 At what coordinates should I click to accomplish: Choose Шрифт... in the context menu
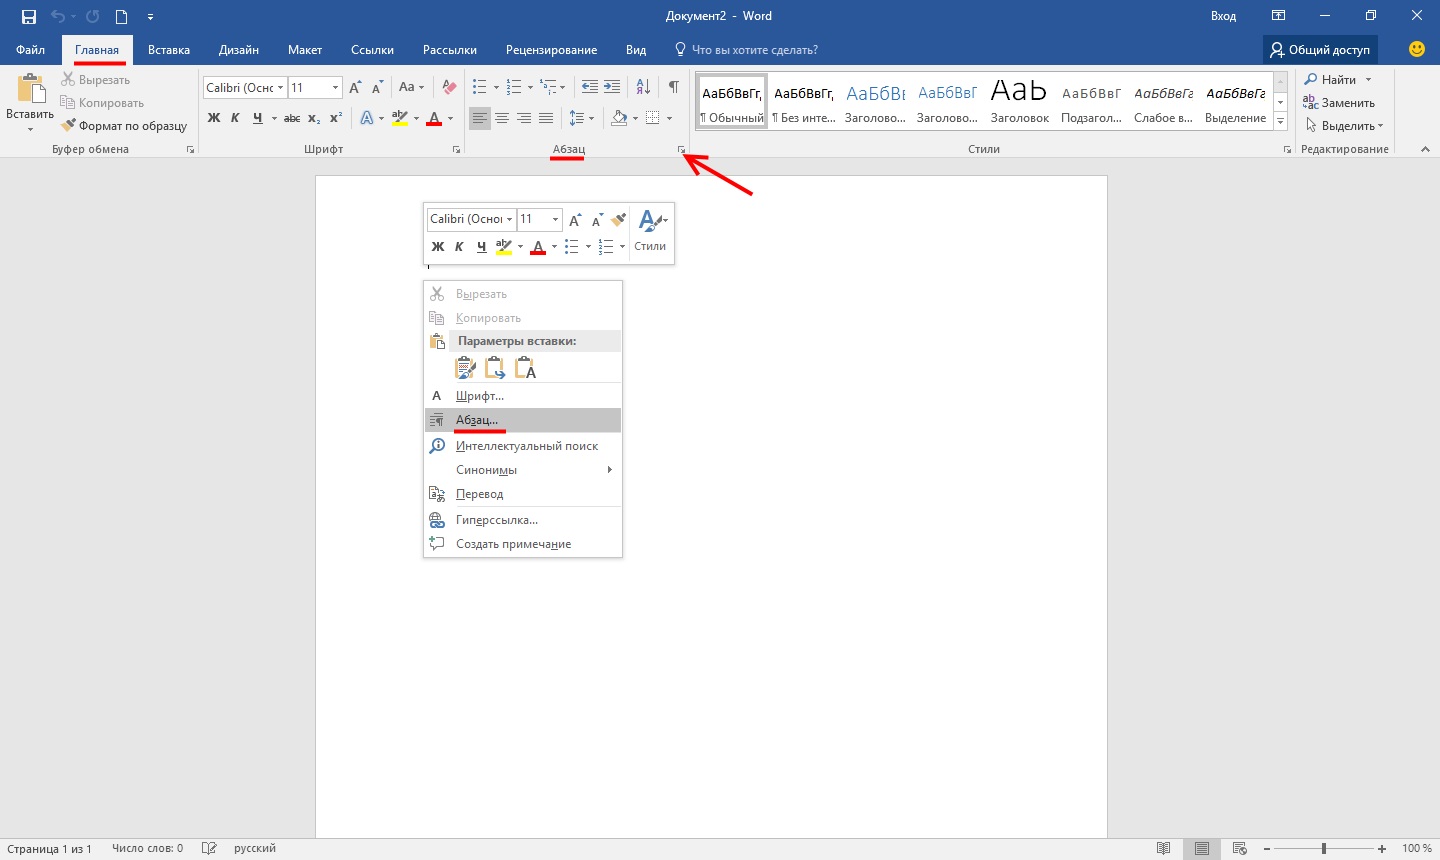[x=523, y=396]
